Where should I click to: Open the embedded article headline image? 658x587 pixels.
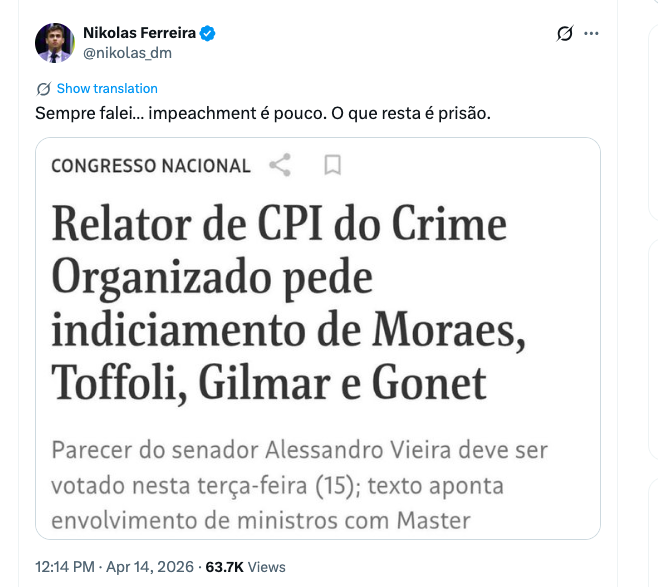point(318,300)
